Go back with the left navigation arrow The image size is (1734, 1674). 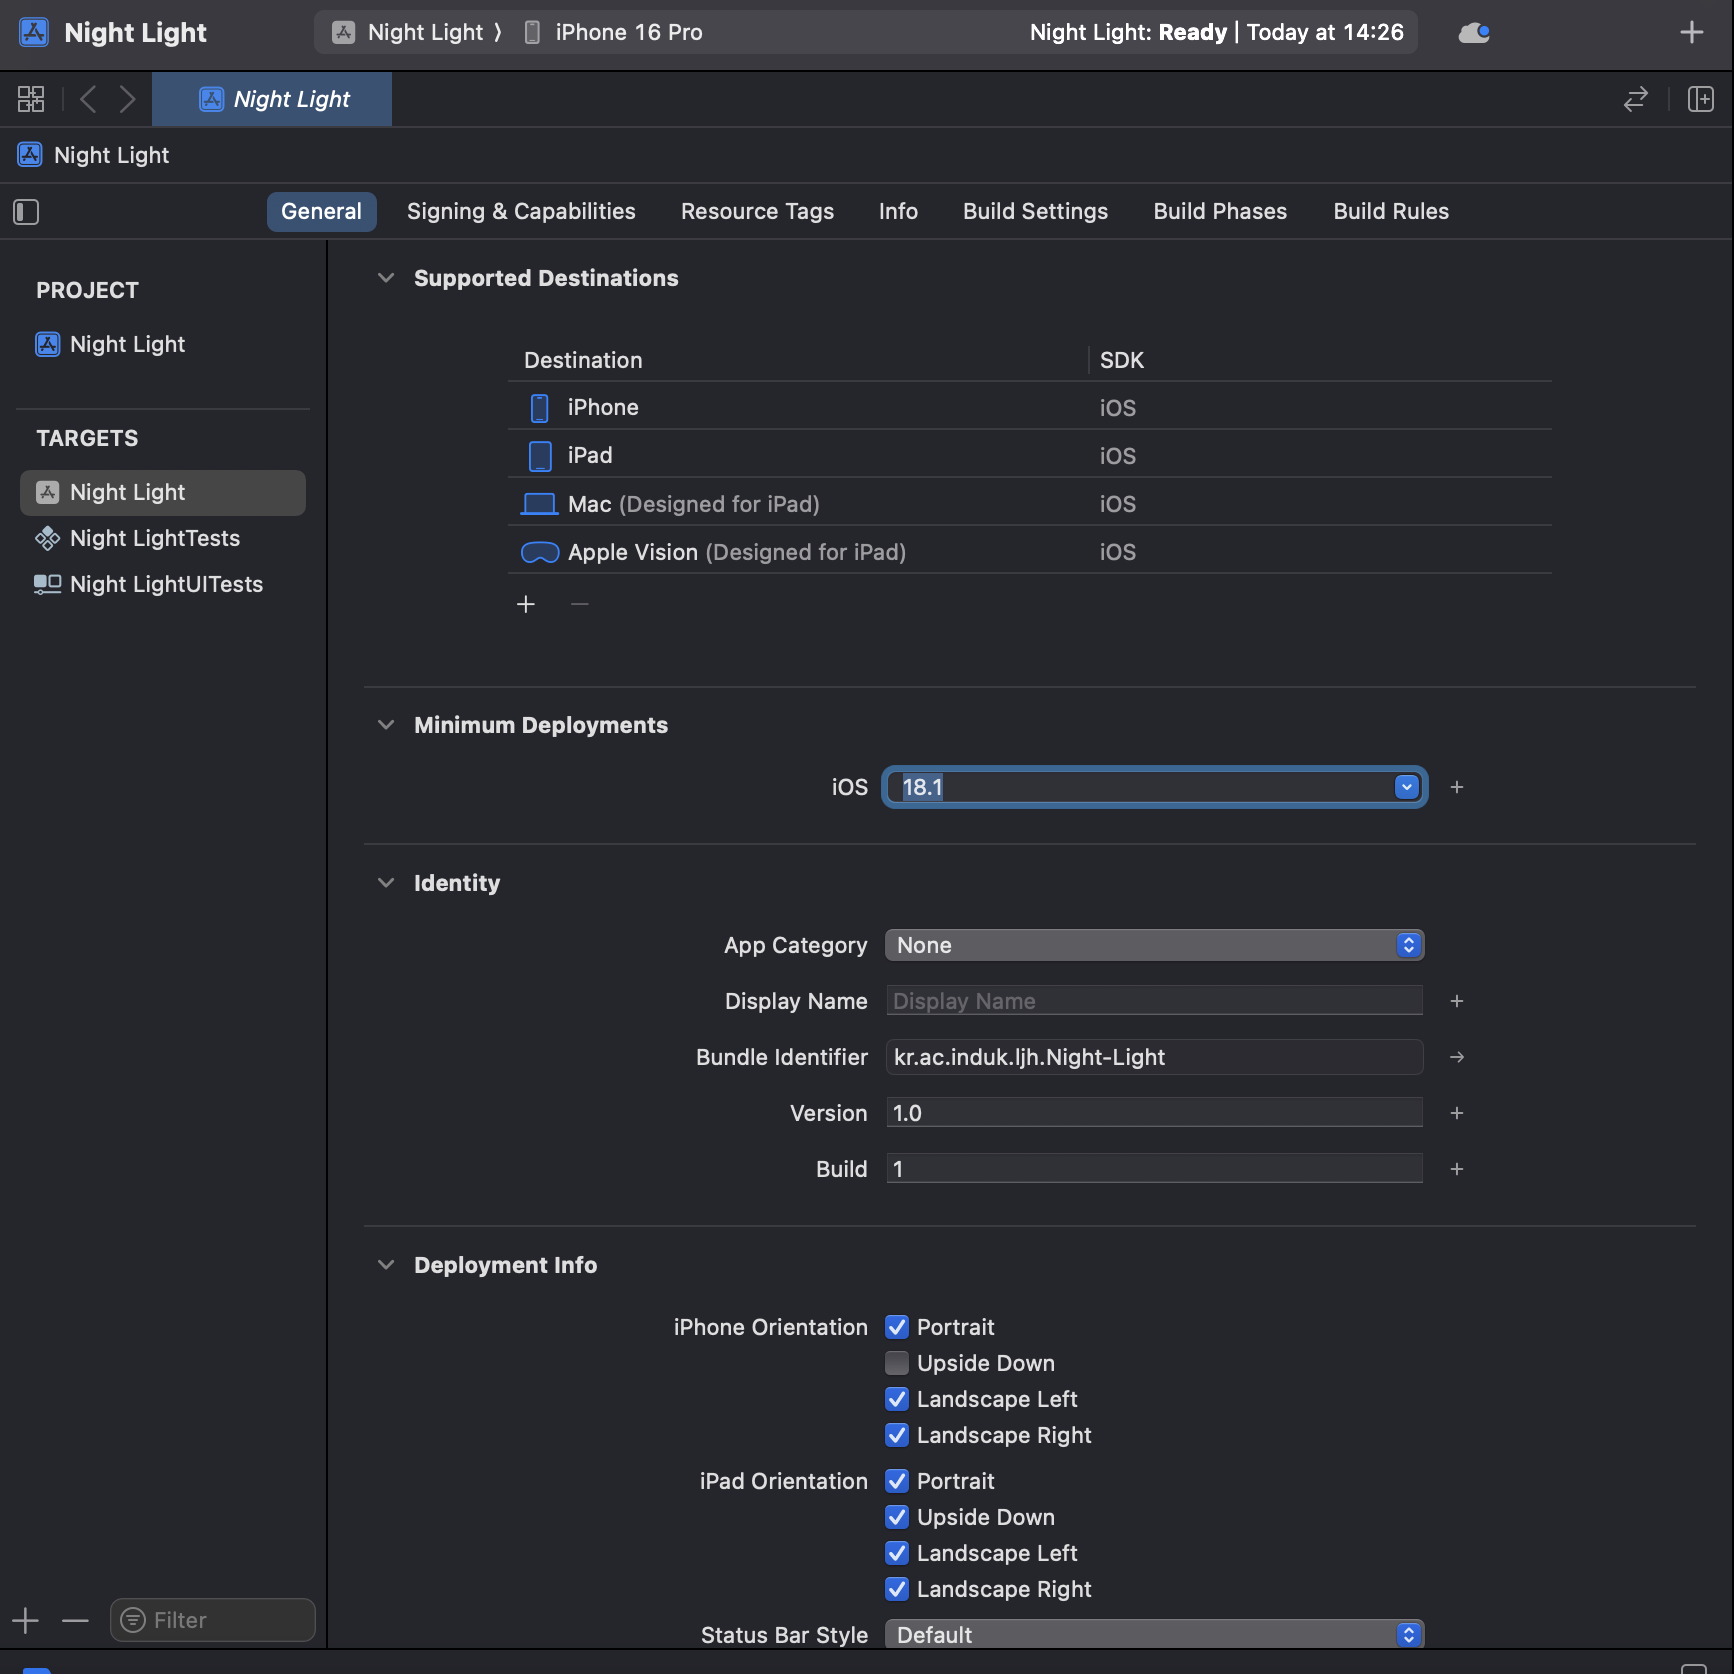click(88, 99)
